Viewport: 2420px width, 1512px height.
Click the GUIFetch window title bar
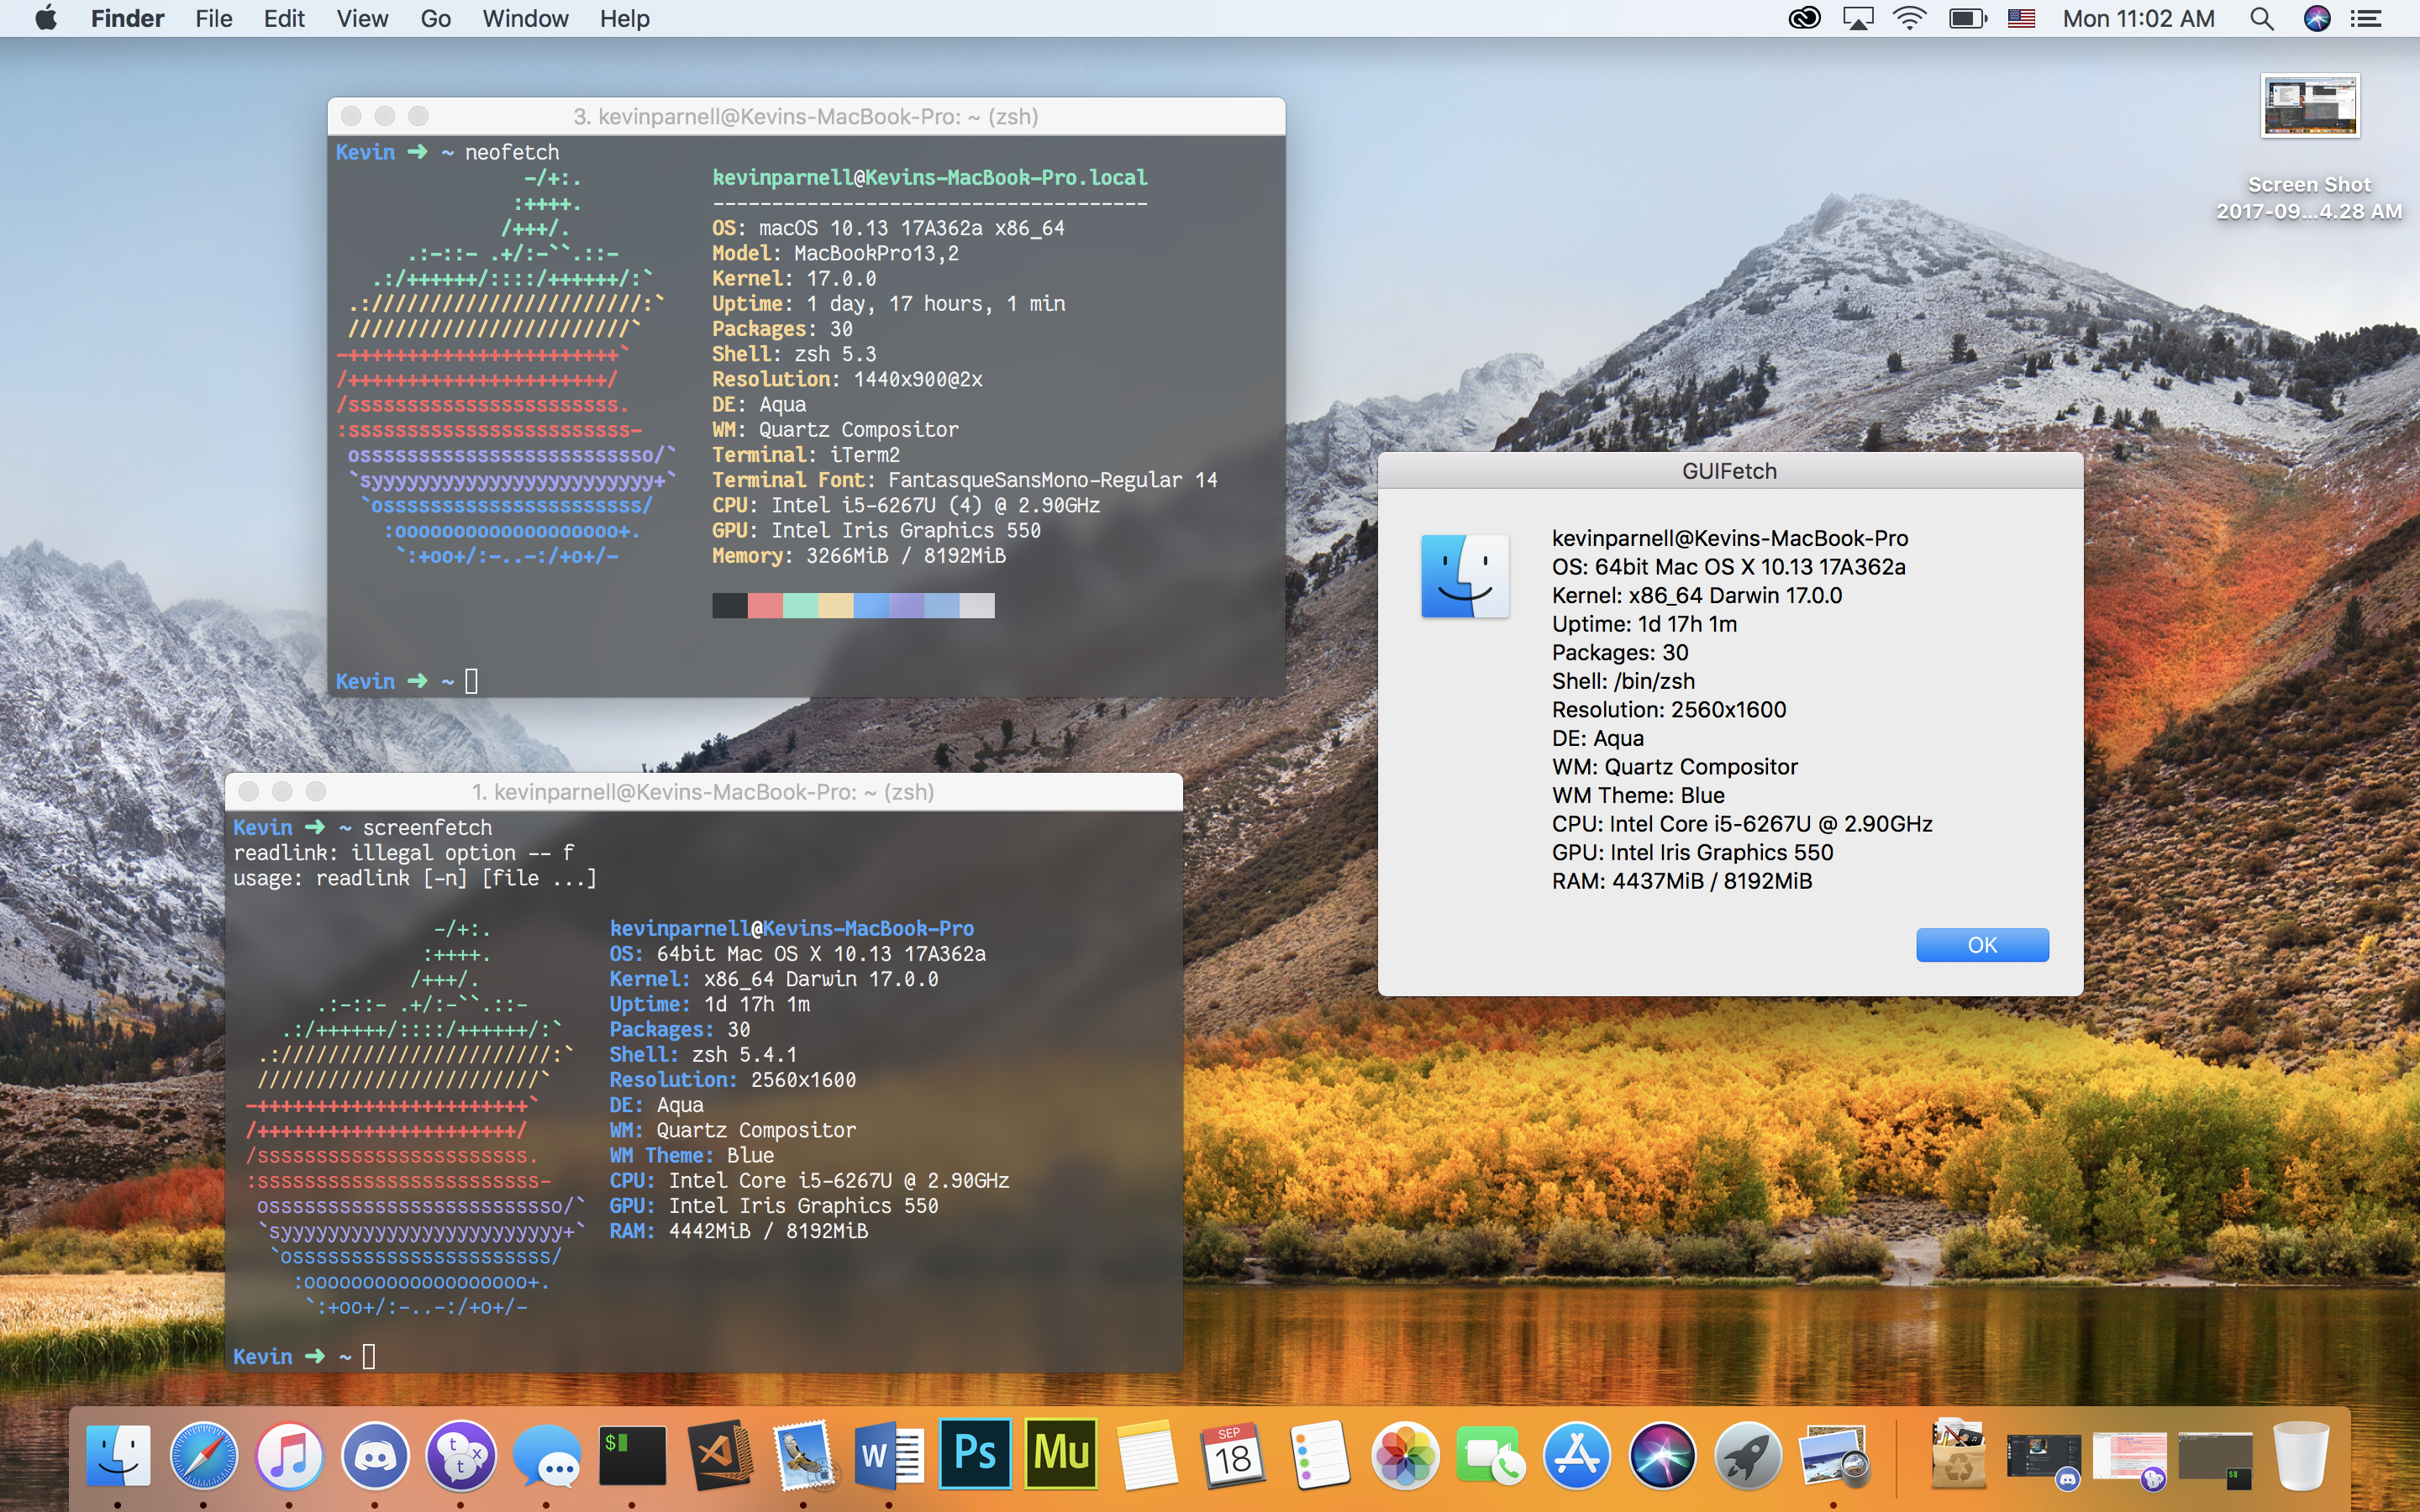point(1730,471)
